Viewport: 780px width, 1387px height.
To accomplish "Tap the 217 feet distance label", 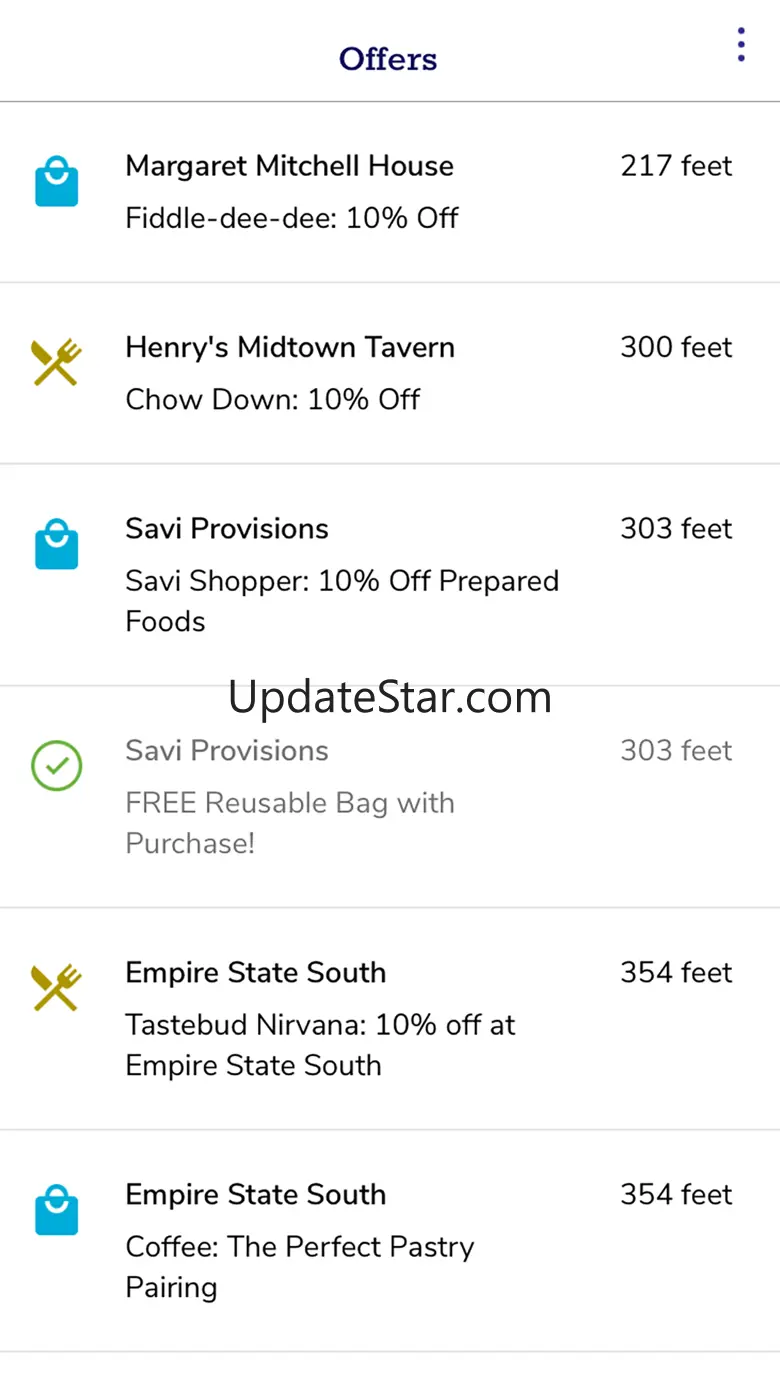I will tap(676, 166).
